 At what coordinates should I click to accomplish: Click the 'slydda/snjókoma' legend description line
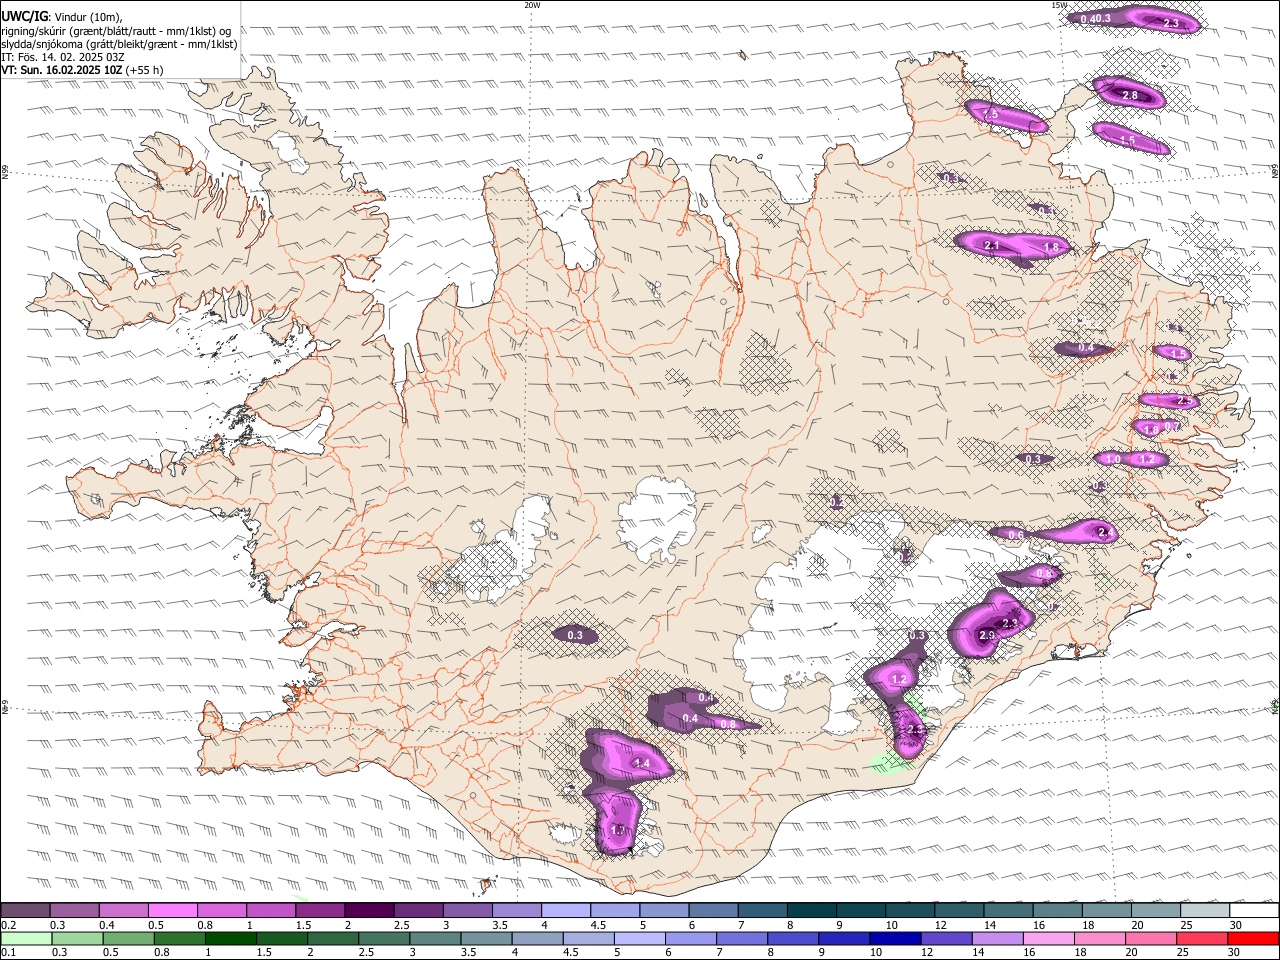pyautogui.click(x=119, y=44)
